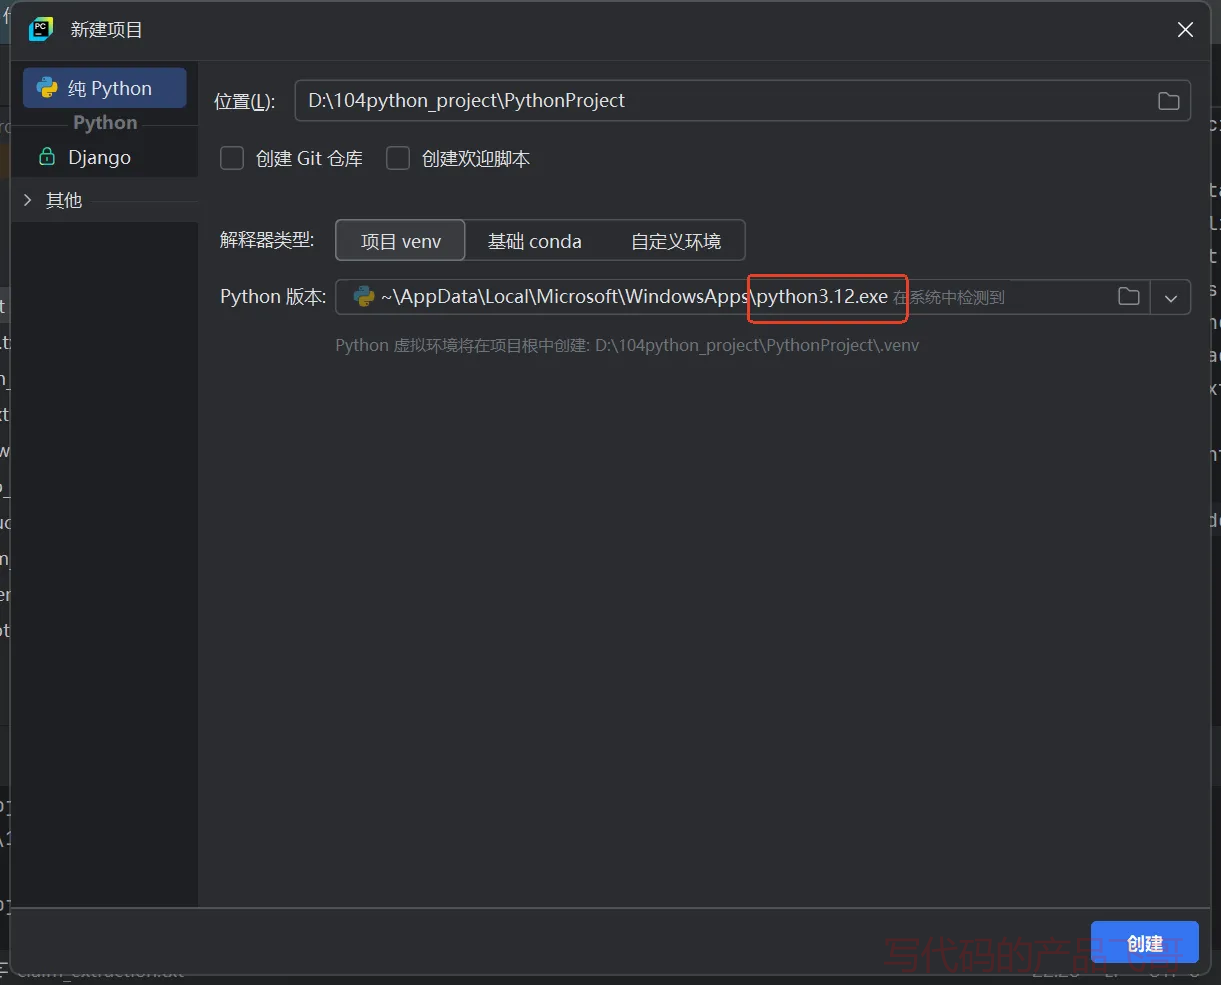Image resolution: width=1221 pixels, height=985 pixels.
Task: Click the Django lock icon
Action: pyautogui.click(x=46, y=157)
